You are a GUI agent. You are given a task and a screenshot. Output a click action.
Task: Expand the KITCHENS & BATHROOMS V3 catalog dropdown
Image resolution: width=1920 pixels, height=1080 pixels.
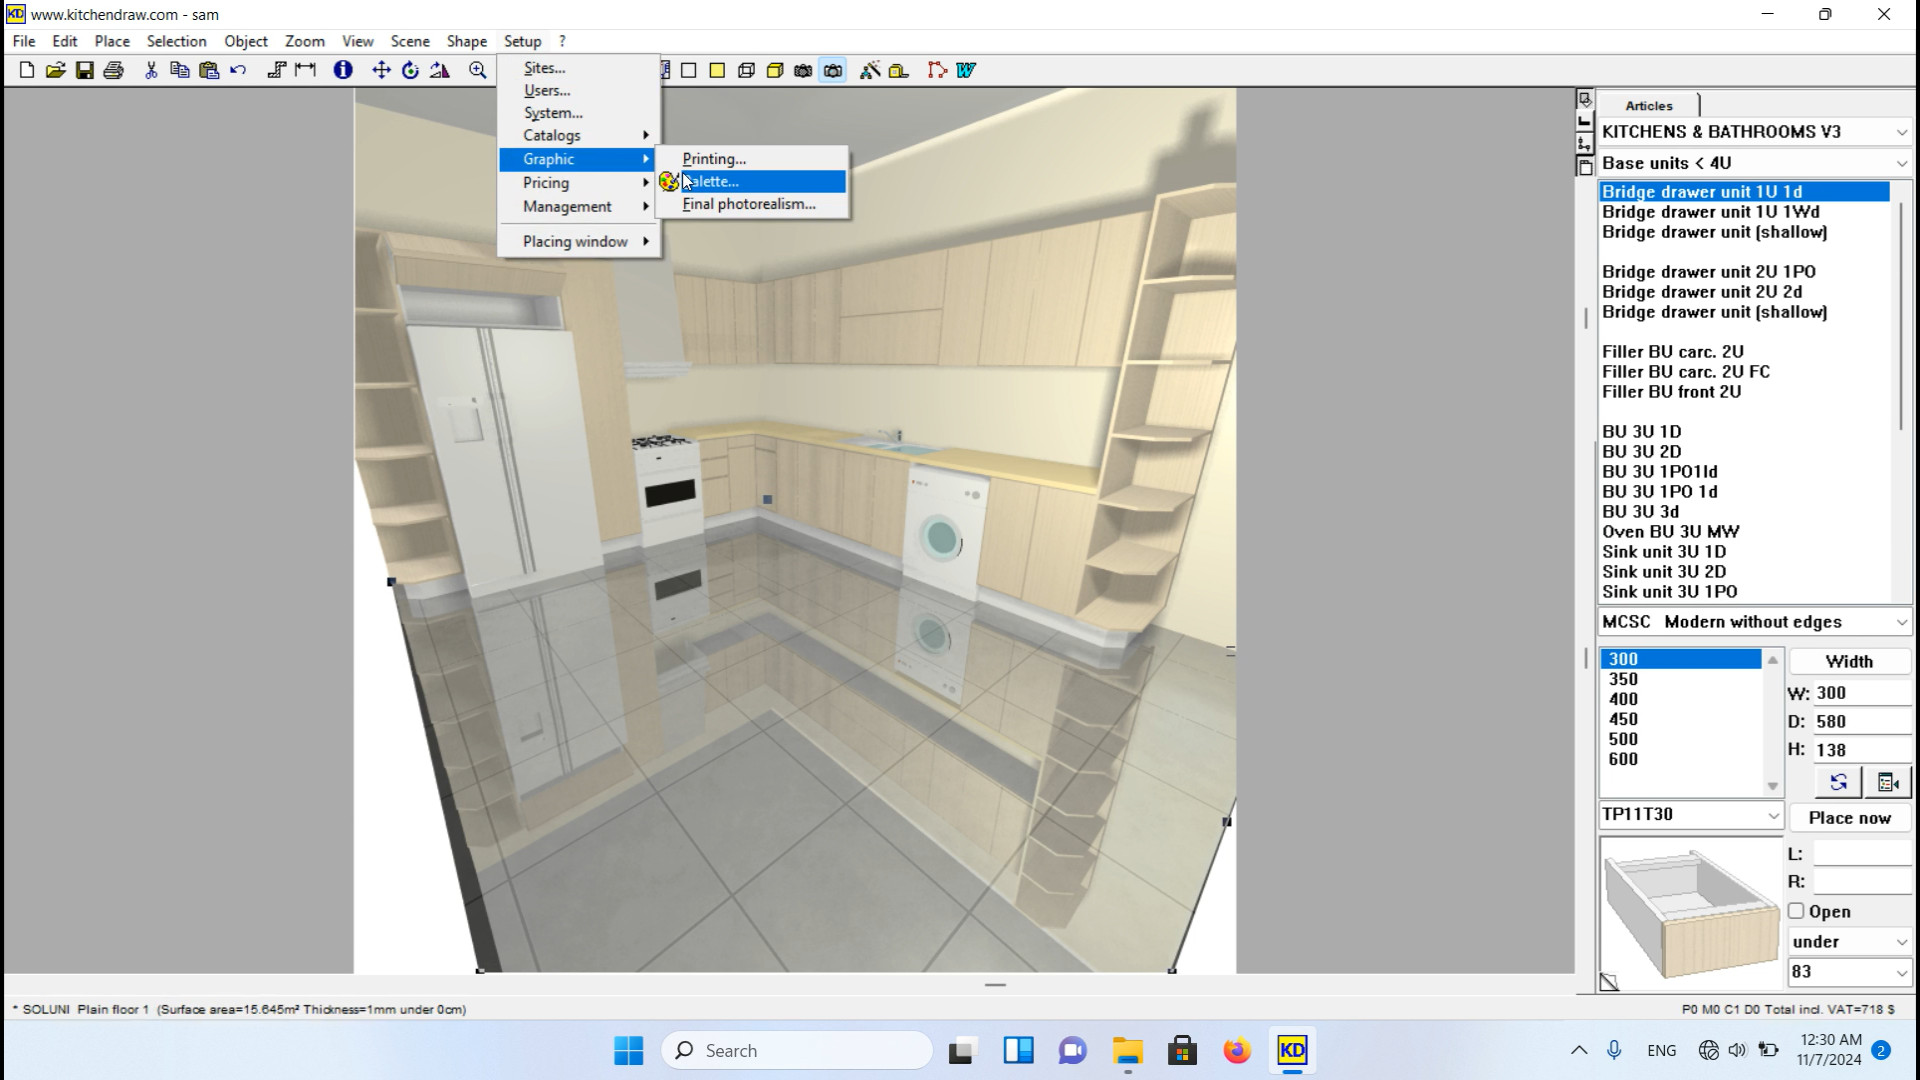1900,132
